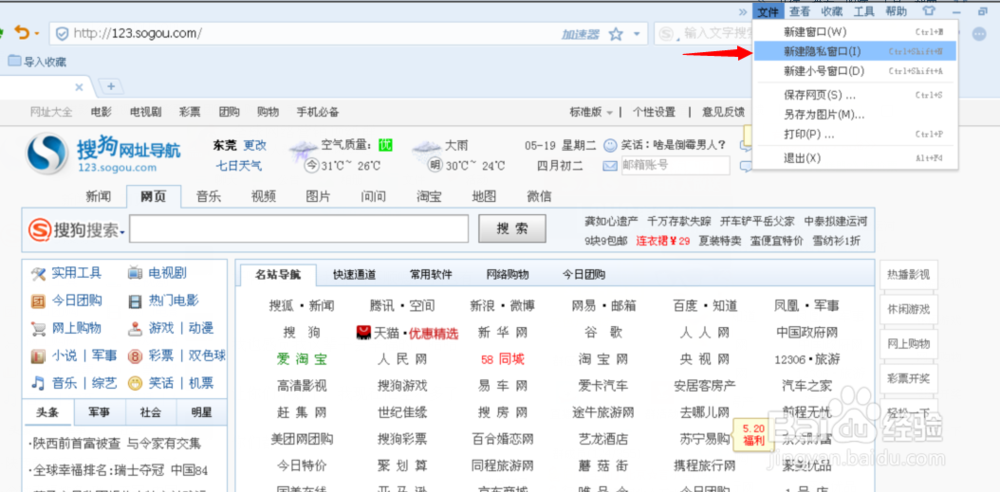Click the 笑话 smiley icon in sidebar
The image size is (1000, 492).
[x=135, y=384]
